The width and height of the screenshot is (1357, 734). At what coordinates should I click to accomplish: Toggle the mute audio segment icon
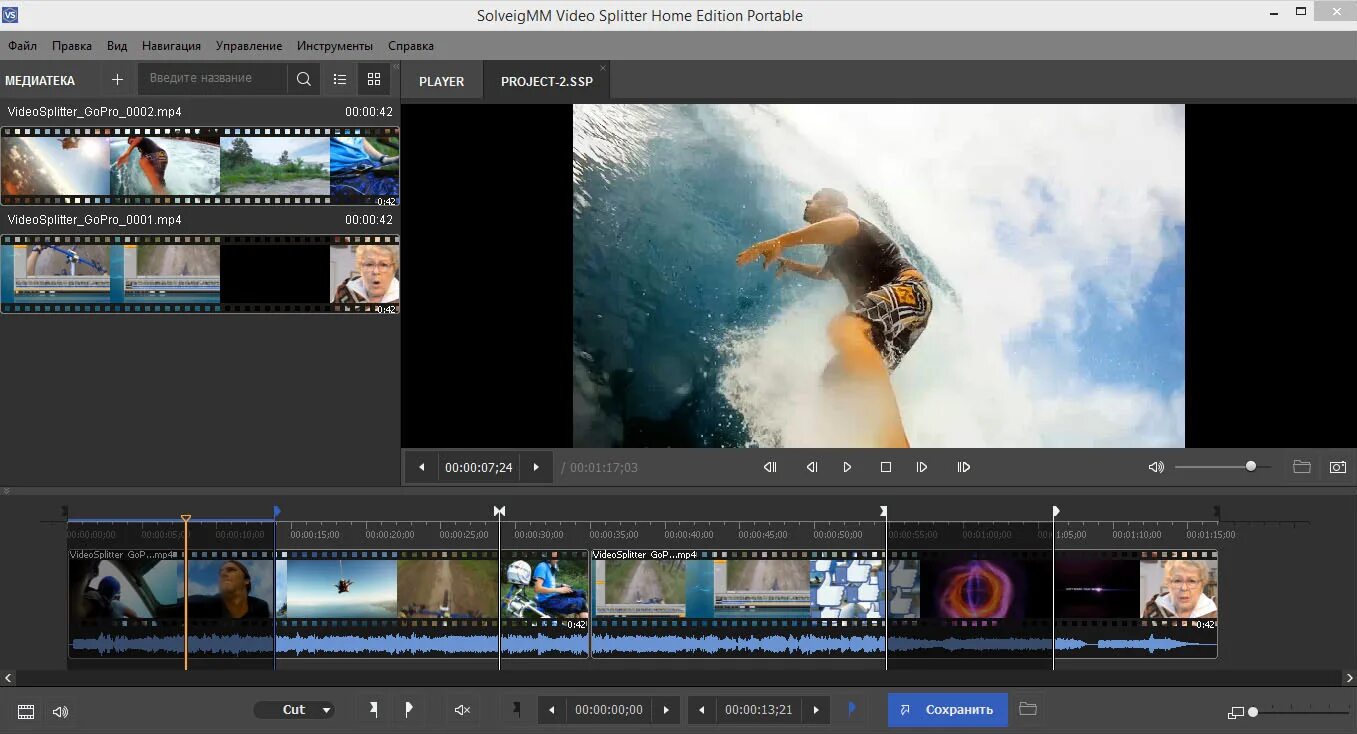coord(462,710)
